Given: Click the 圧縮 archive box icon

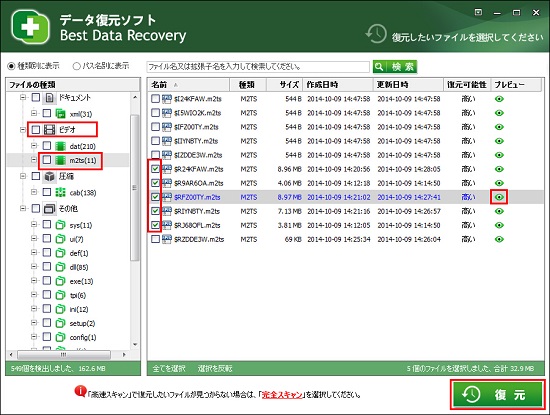Looking at the screenshot, I should point(49,176).
